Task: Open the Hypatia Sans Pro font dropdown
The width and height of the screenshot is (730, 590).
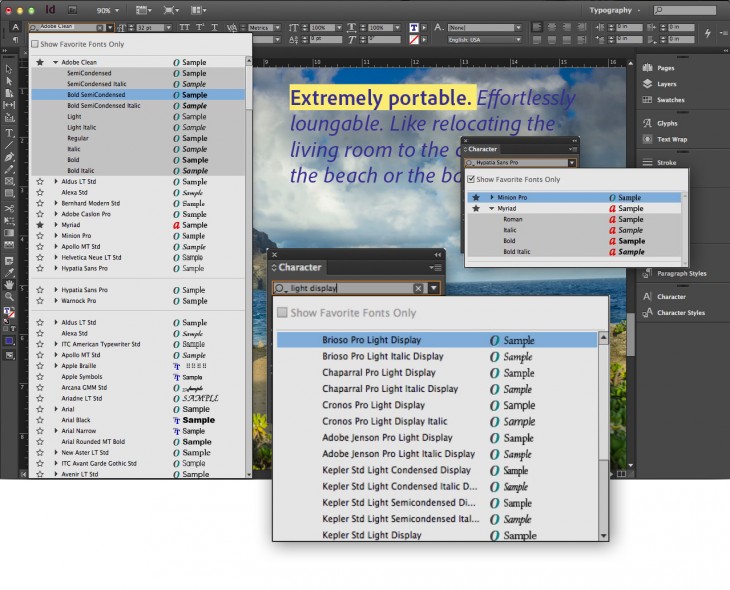Action: tap(572, 163)
